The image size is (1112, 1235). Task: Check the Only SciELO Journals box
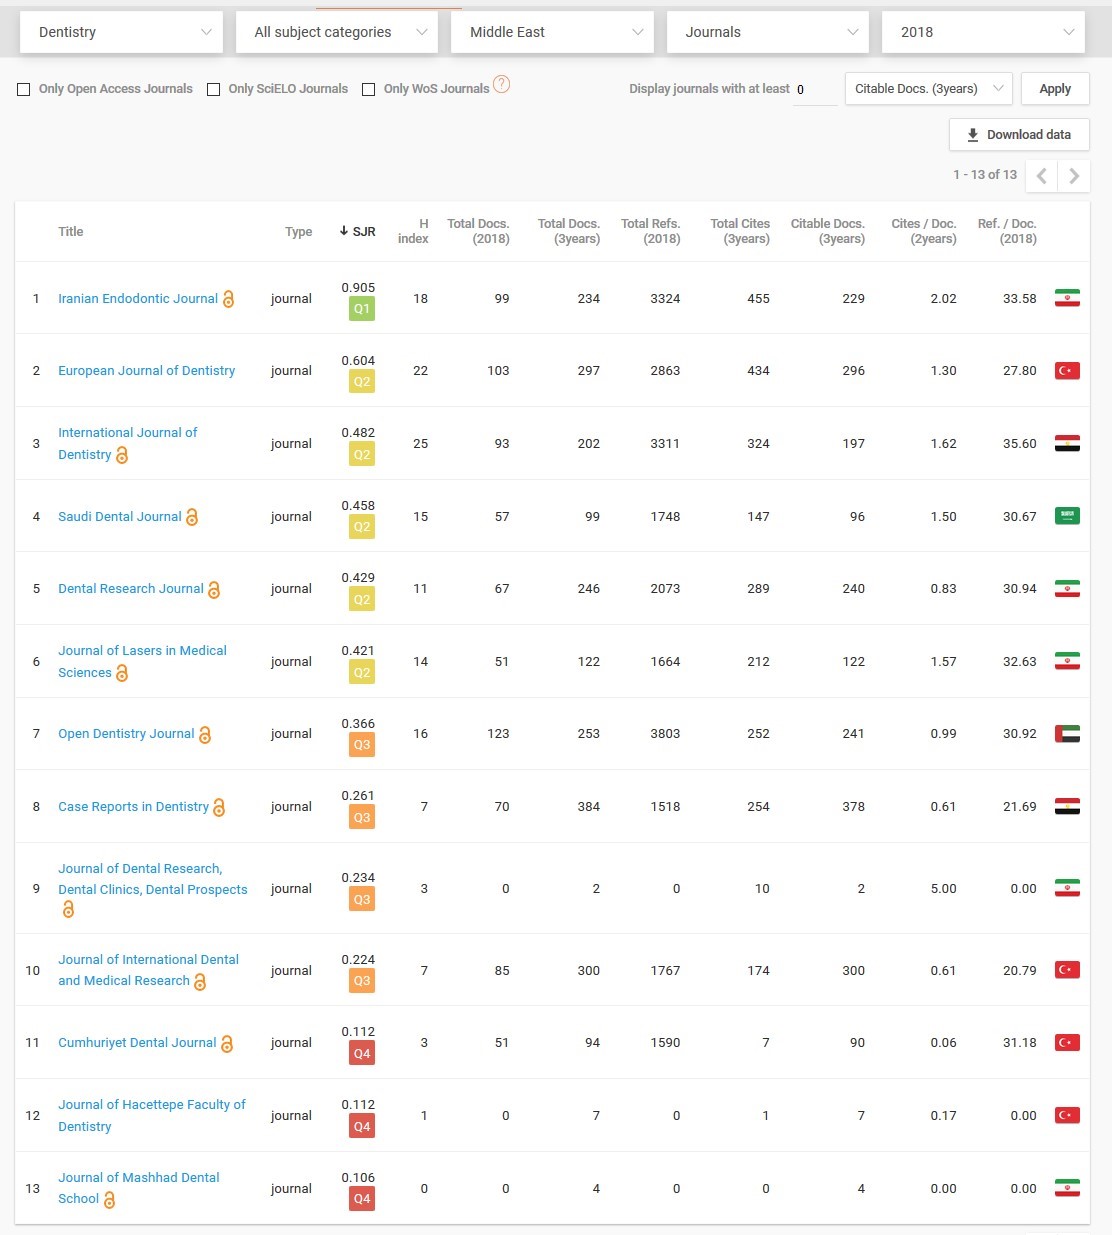[213, 89]
